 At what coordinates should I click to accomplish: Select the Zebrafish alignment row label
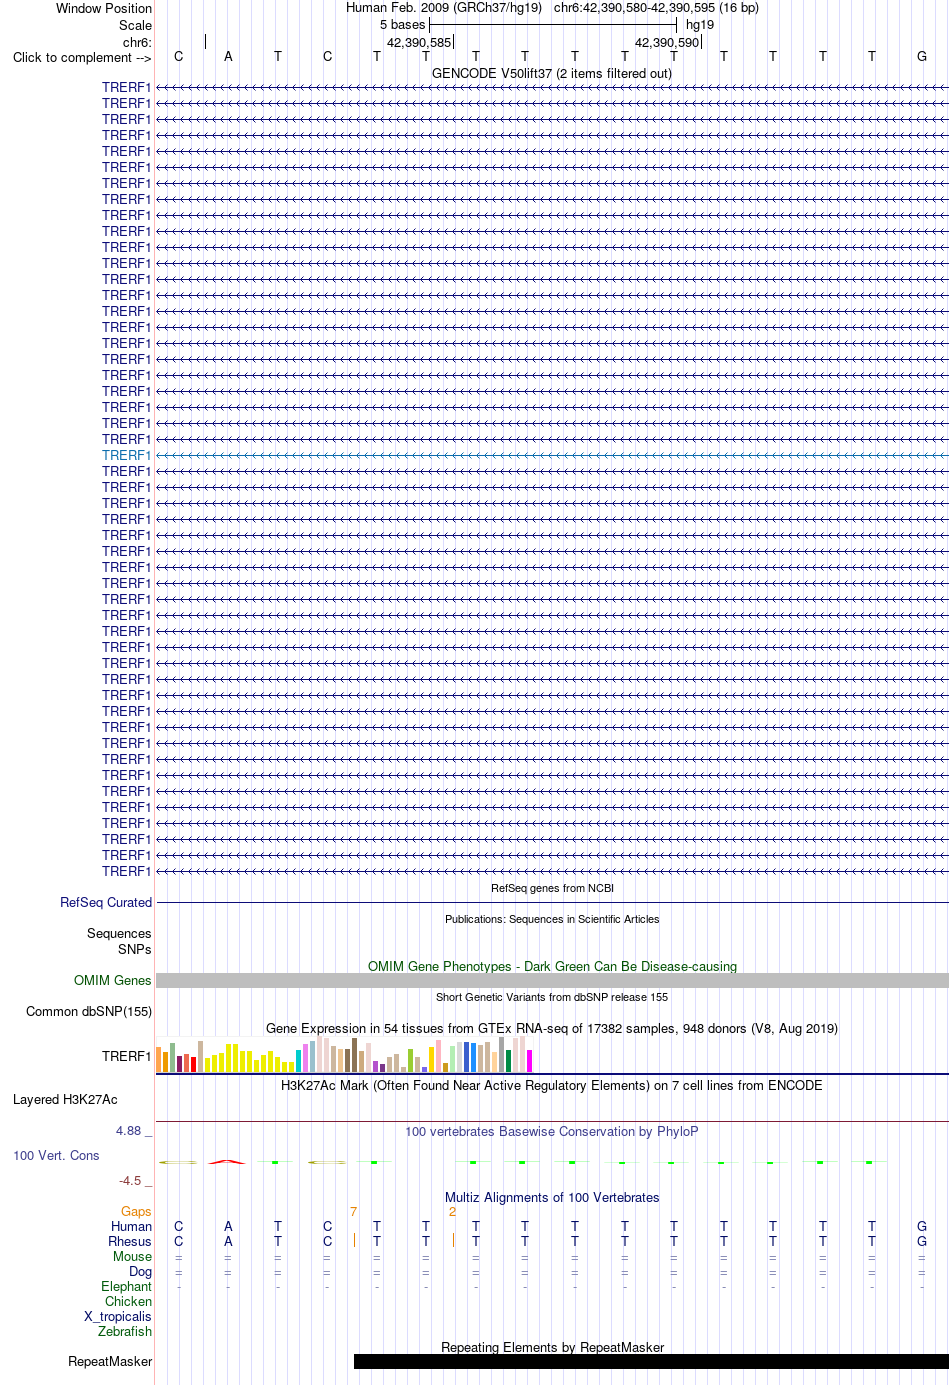[x=125, y=1331]
